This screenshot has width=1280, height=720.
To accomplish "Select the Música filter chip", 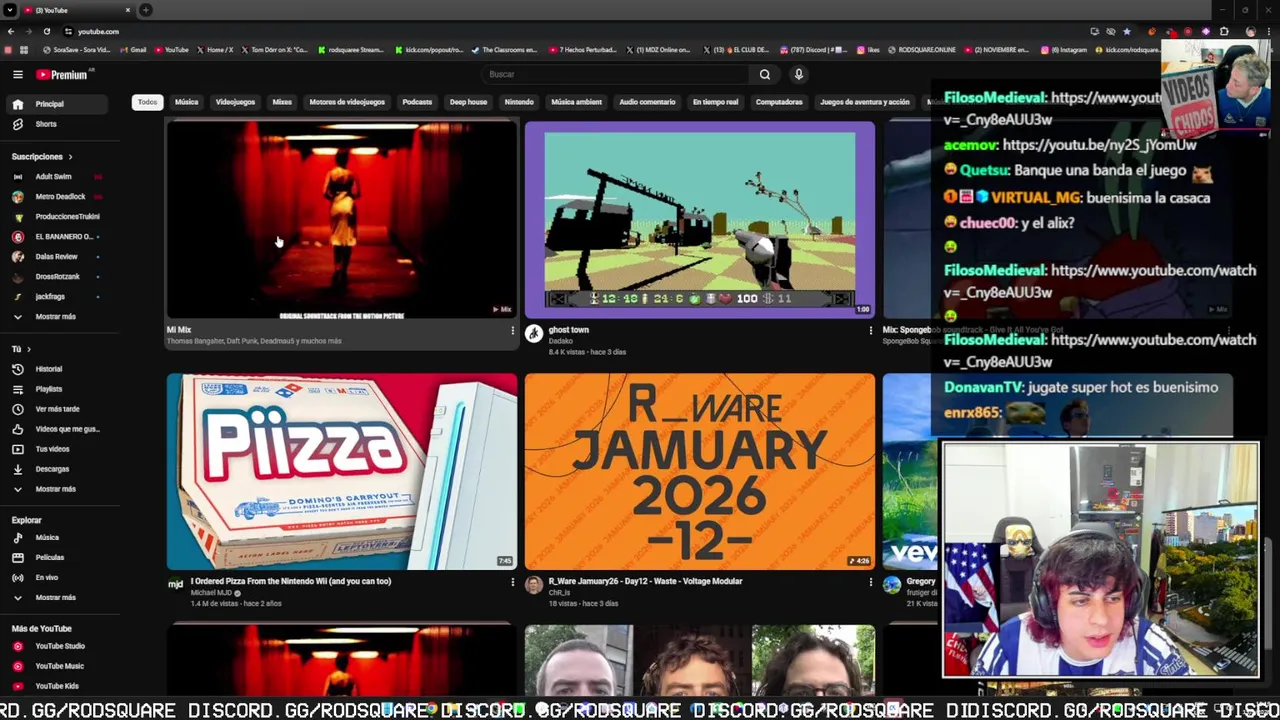I will [186, 102].
